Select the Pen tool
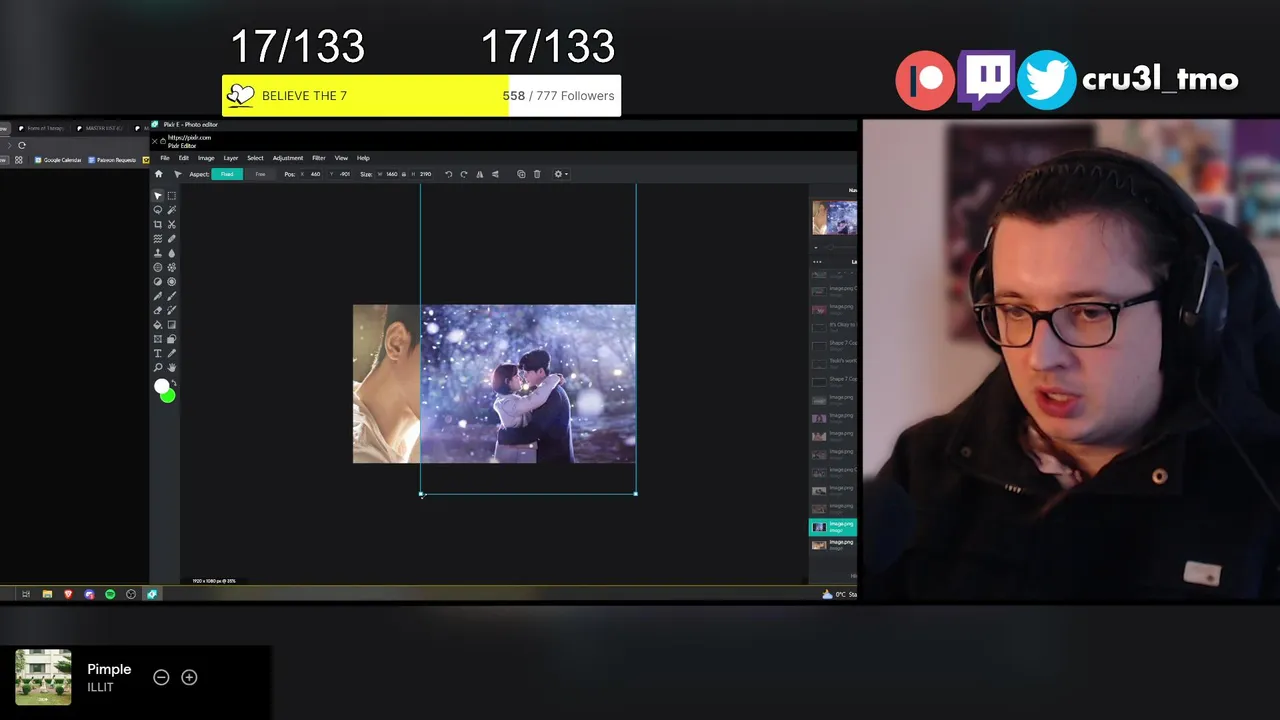This screenshot has height=720, width=1280. pos(157,296)
